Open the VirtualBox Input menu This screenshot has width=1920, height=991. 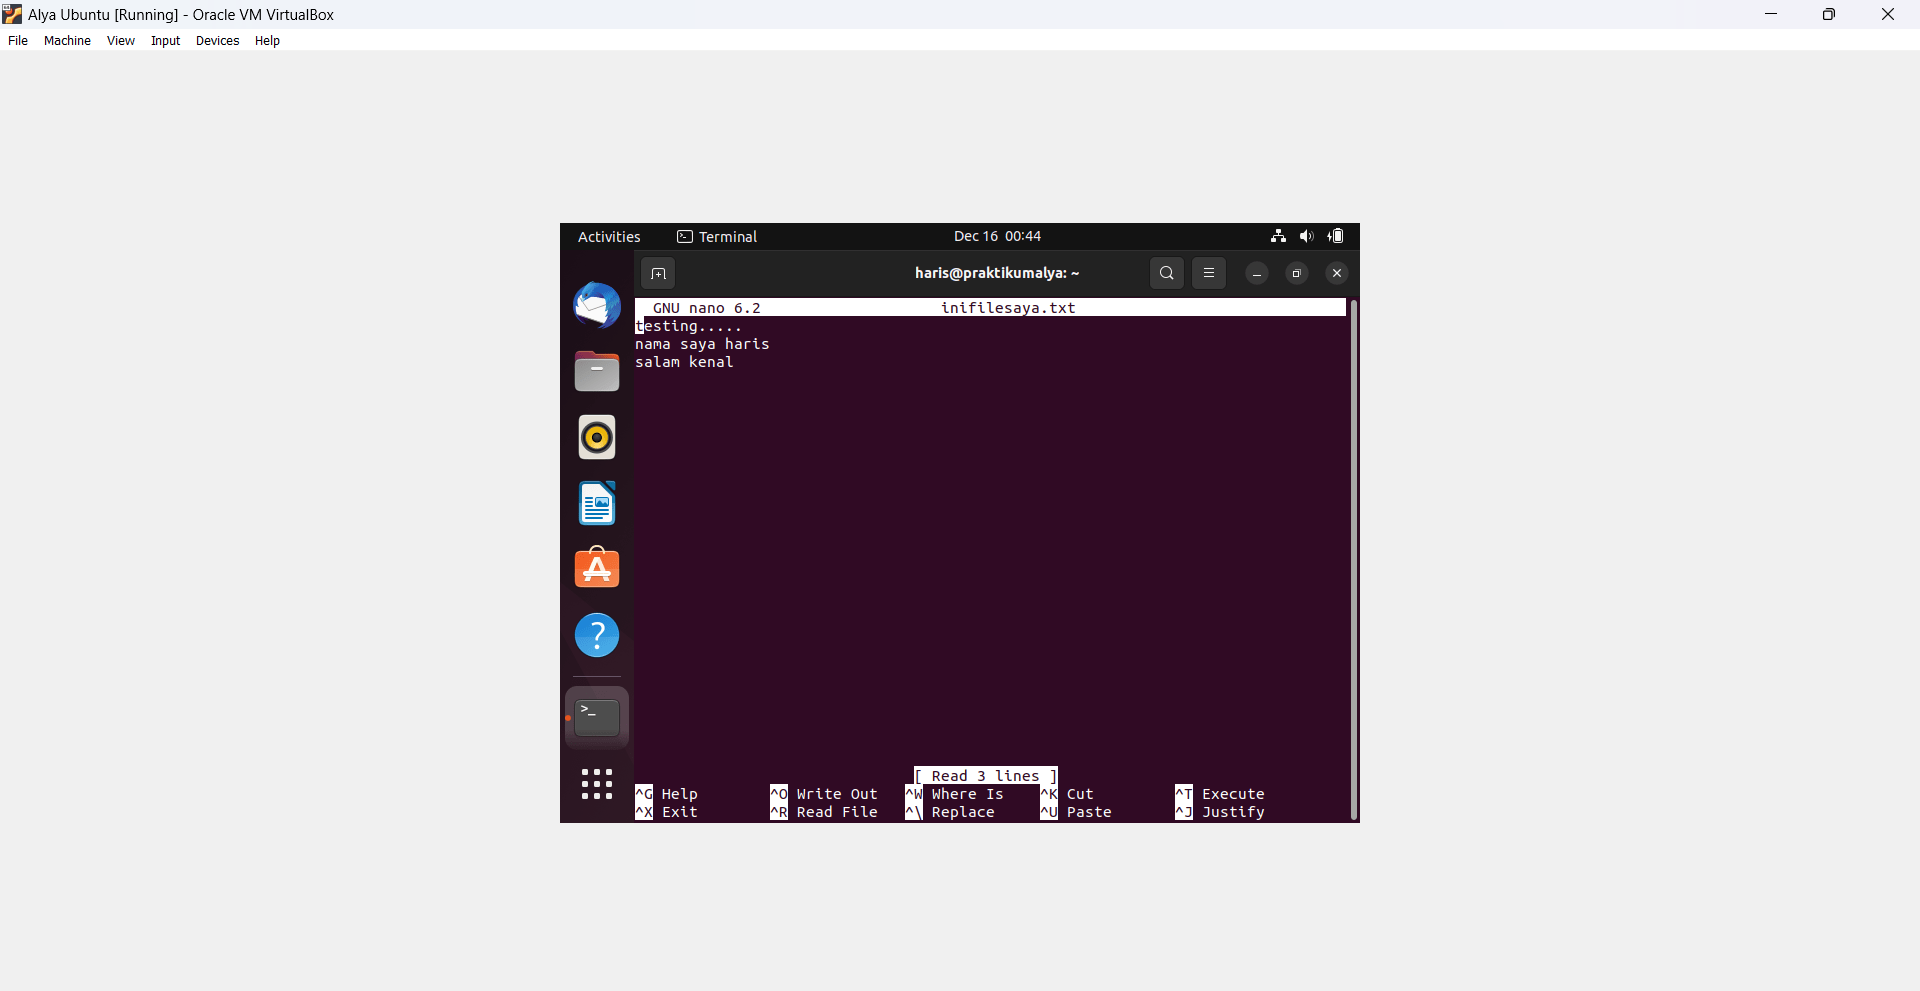(x=166, y=41)
